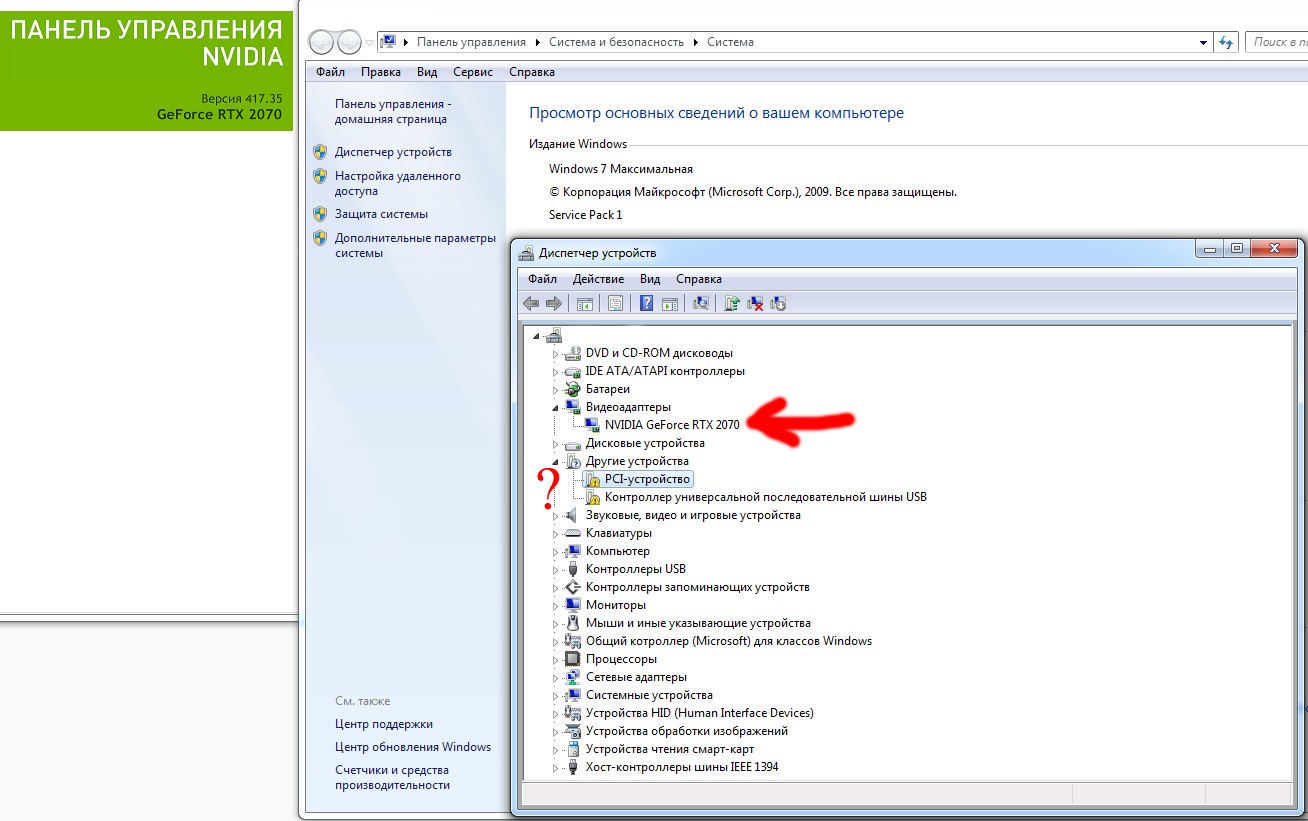Open recent pages dropdown next to navigation arrows

369,43
